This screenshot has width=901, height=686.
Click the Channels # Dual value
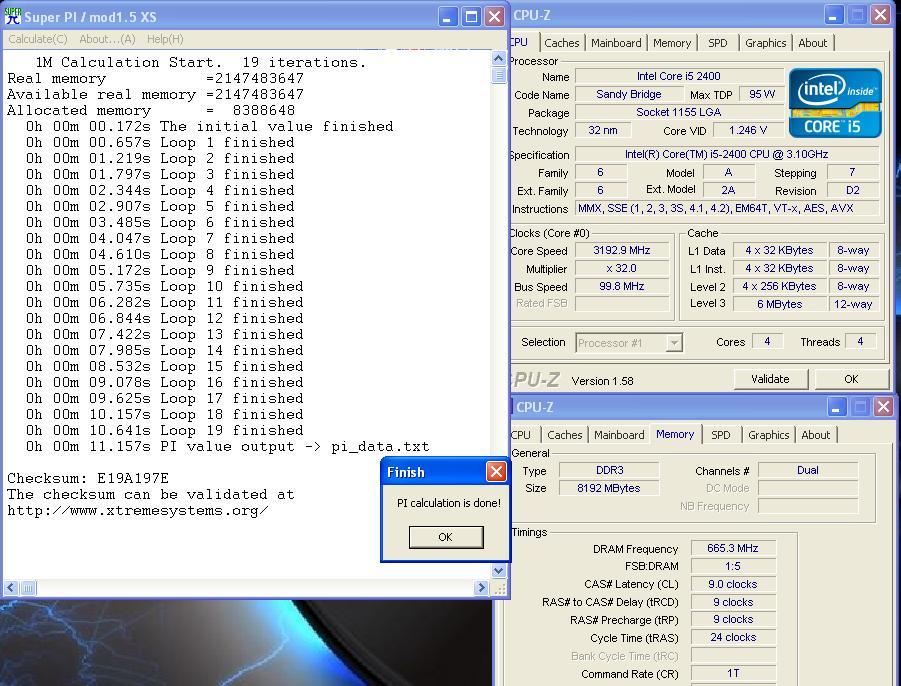807,471
